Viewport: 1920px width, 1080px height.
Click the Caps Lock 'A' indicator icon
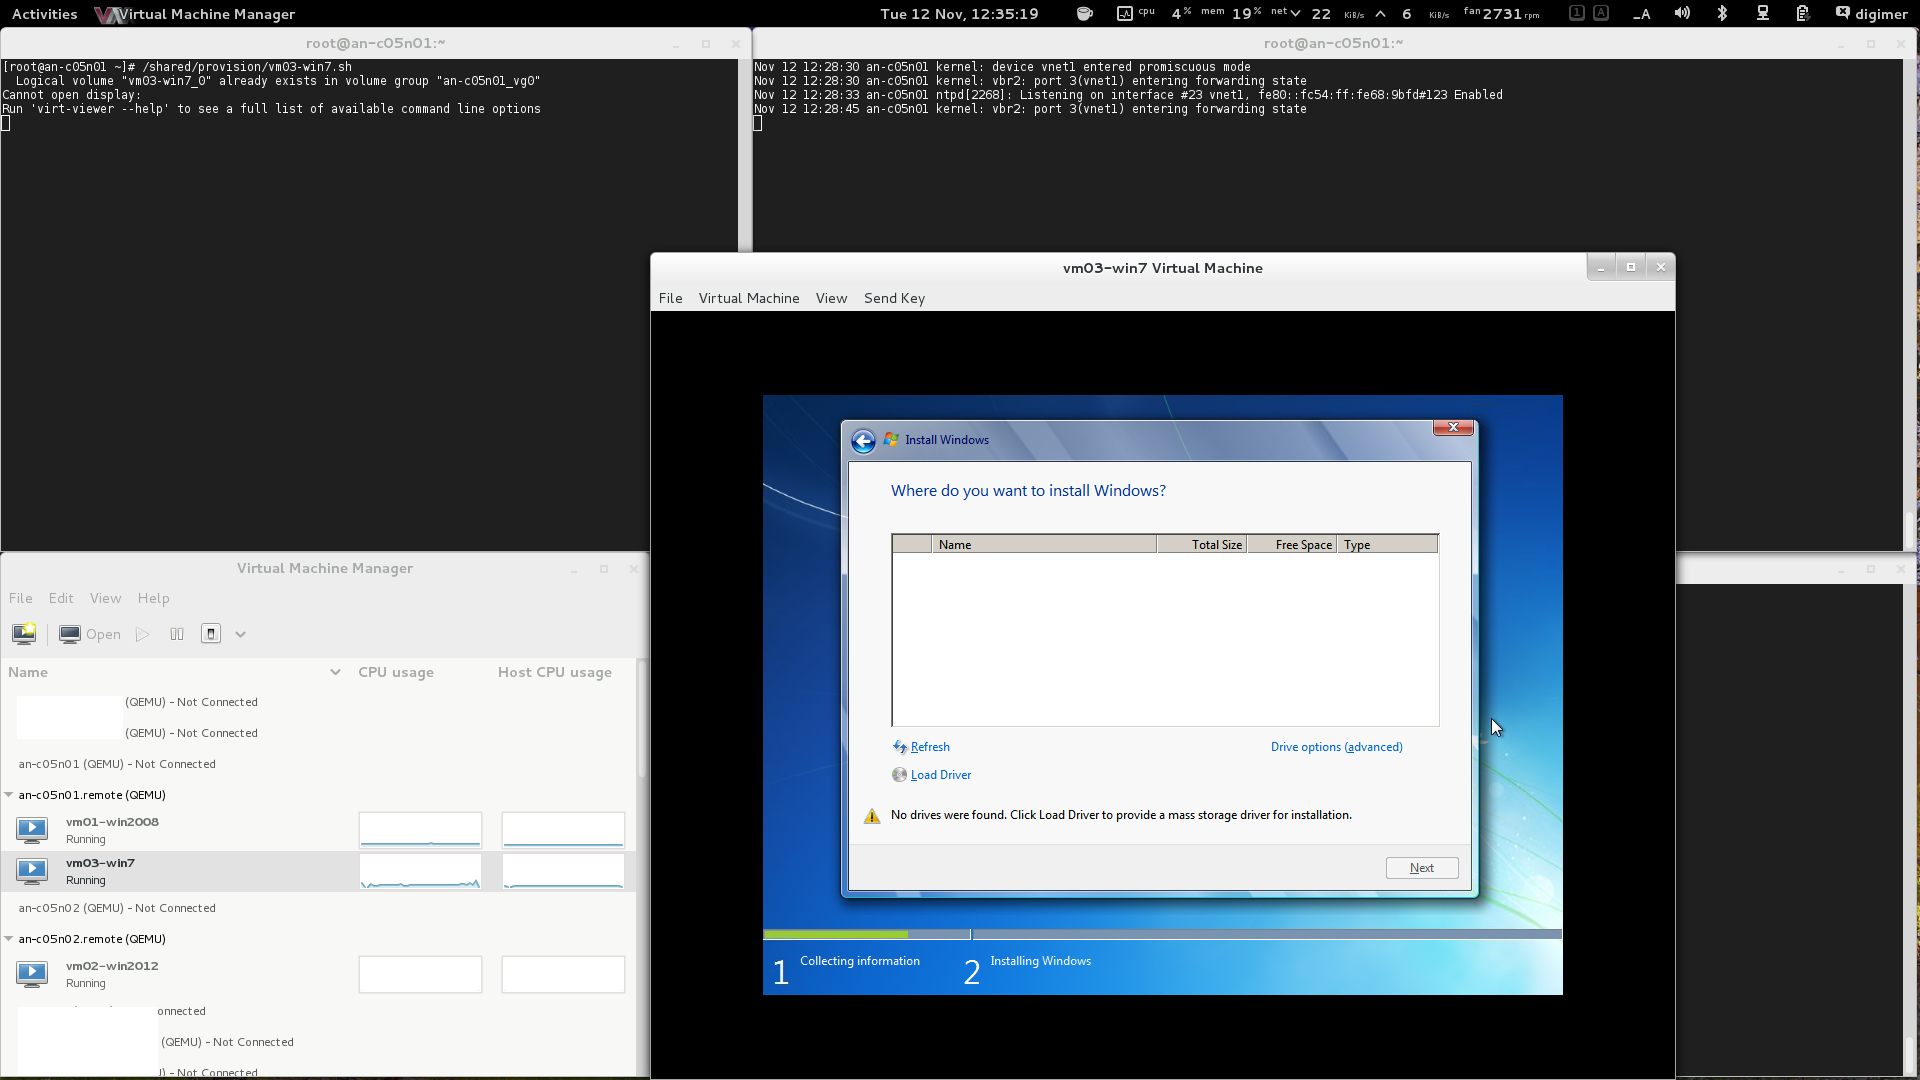[x=1601, y=13]
